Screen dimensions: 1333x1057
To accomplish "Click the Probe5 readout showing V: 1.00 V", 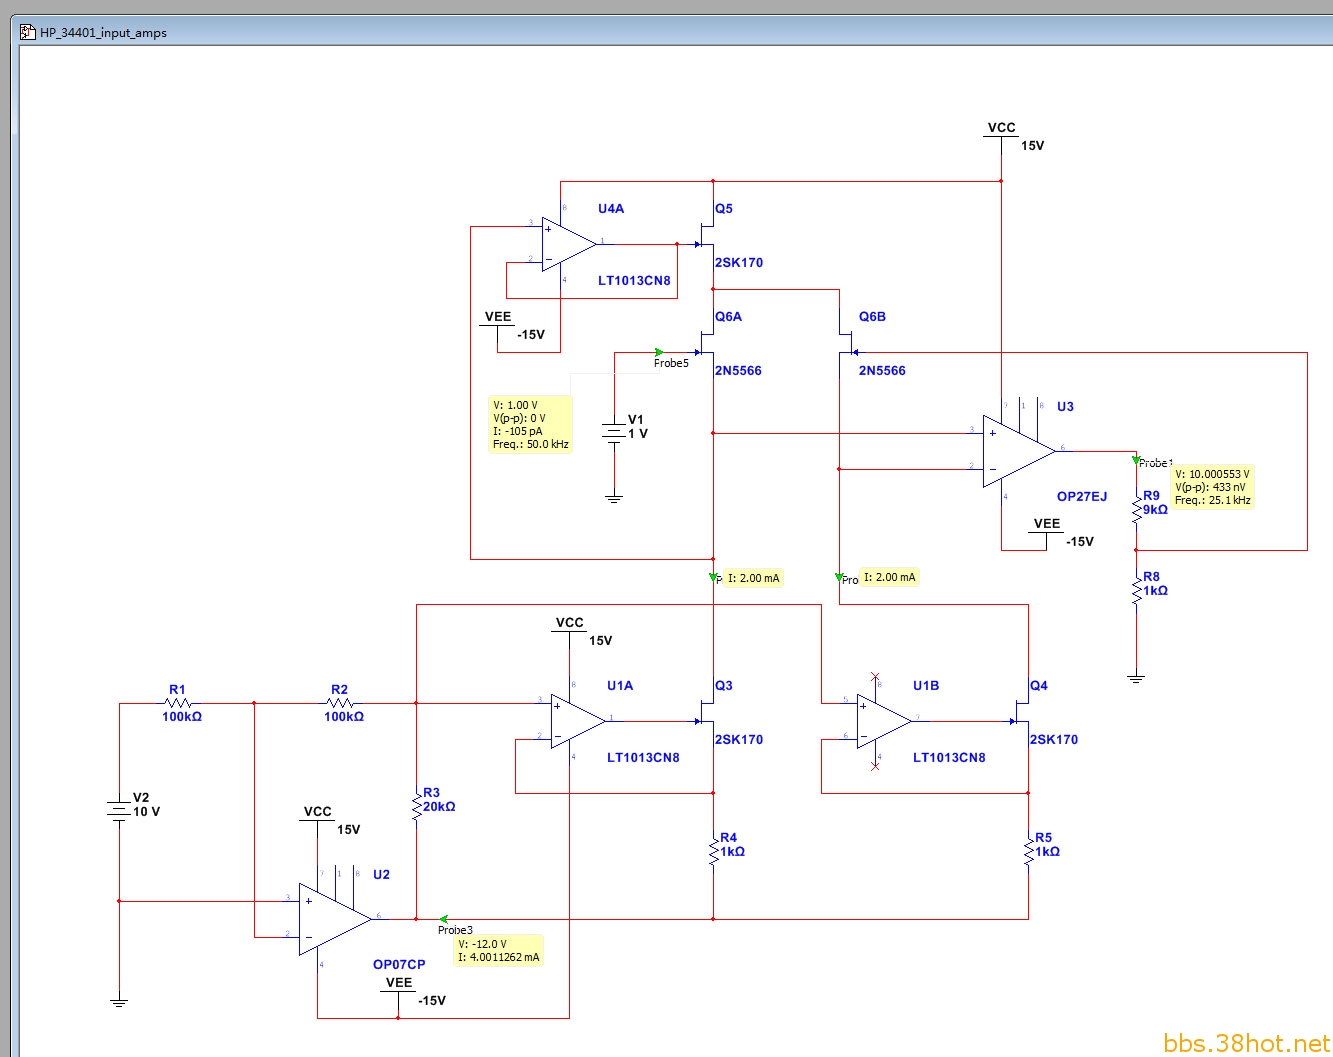I will click(x=531, y=425).
